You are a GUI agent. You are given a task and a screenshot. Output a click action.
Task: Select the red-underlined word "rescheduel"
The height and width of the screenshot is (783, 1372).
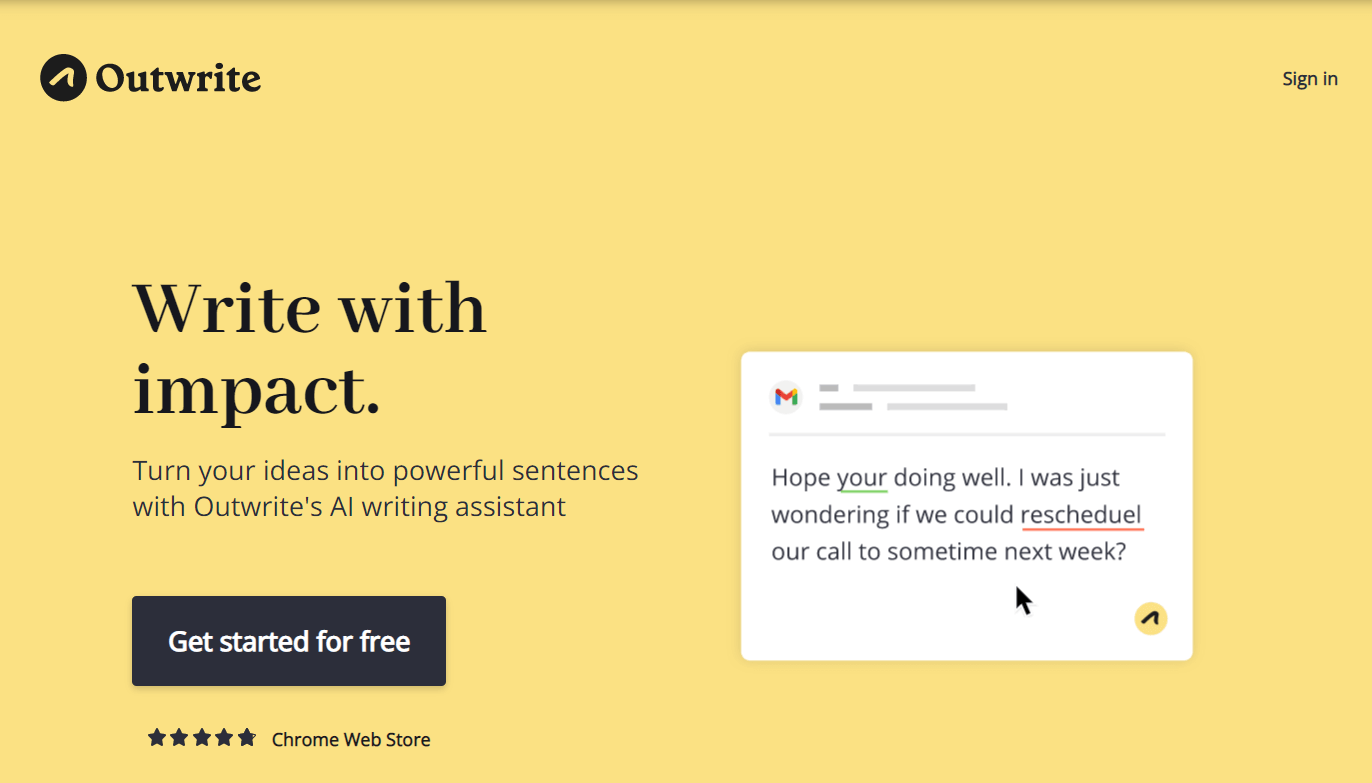[x=1081, y=515]
